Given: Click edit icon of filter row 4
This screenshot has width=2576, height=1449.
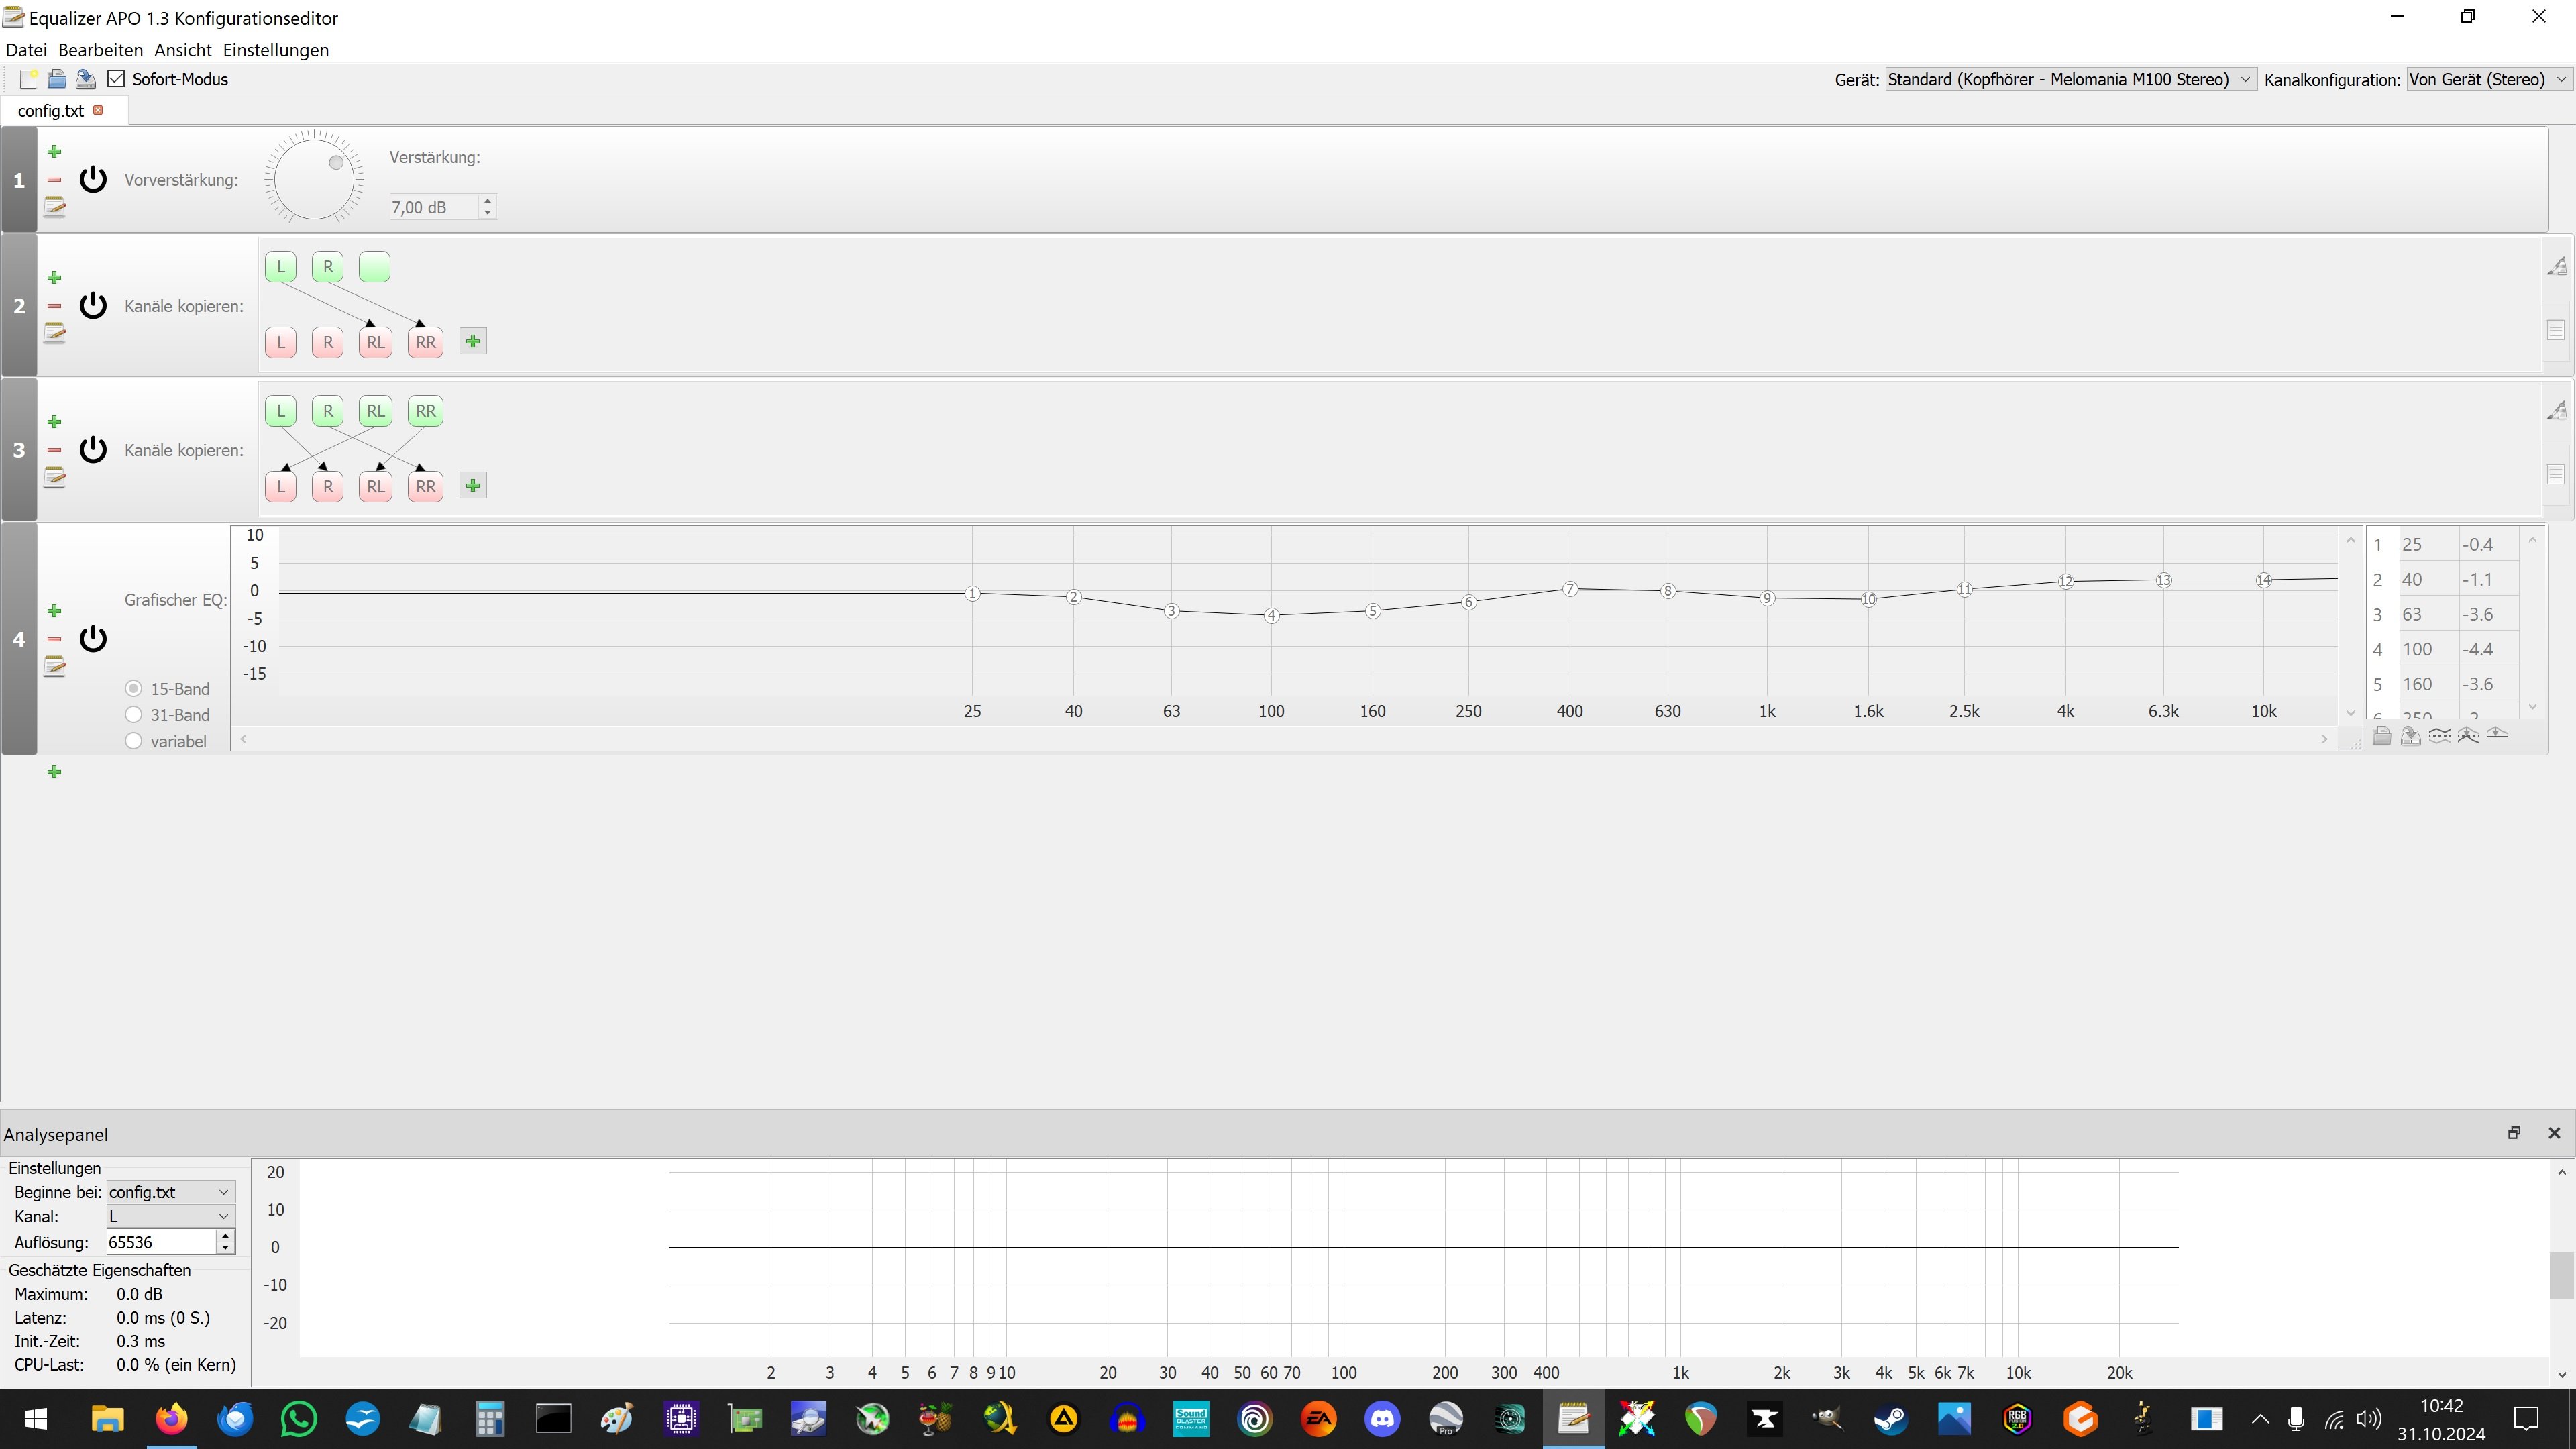Looking at the screenshot, I should [55, 667].
